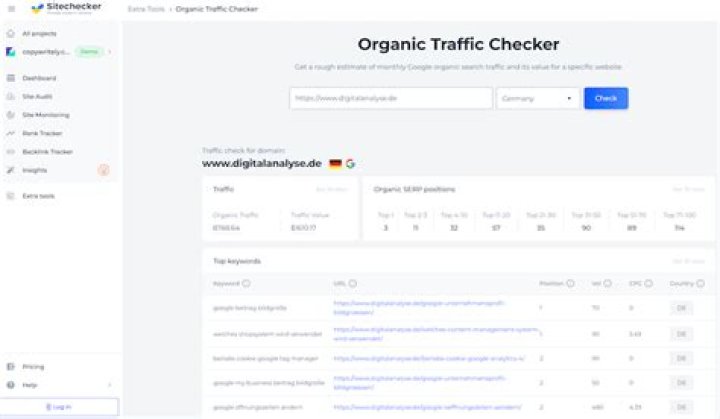Click the Top 31-50 positions value 90

586,228
